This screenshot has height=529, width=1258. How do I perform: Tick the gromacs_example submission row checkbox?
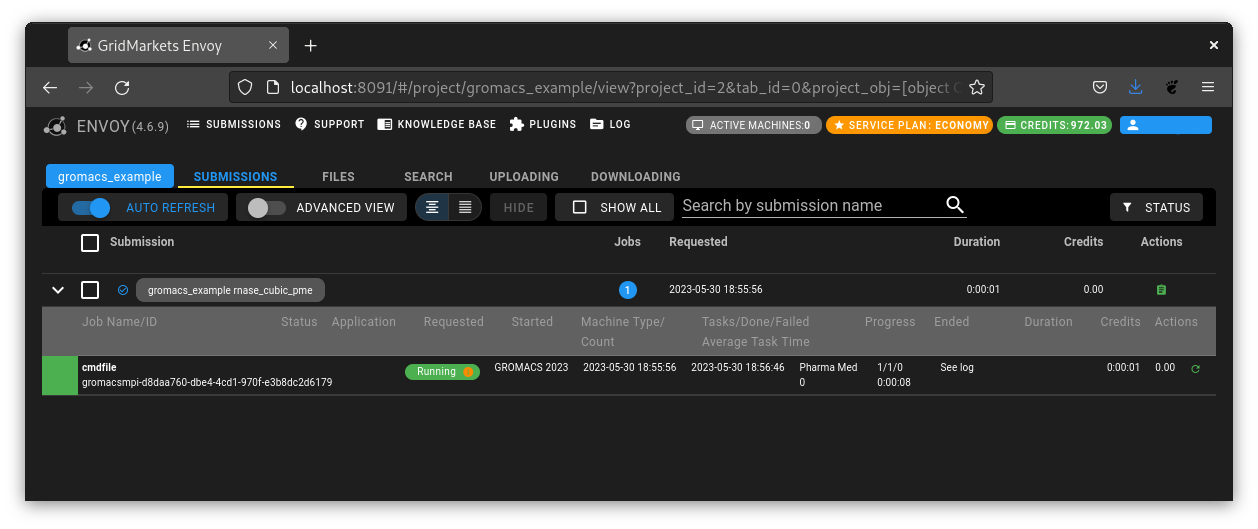tap(90, 290)
